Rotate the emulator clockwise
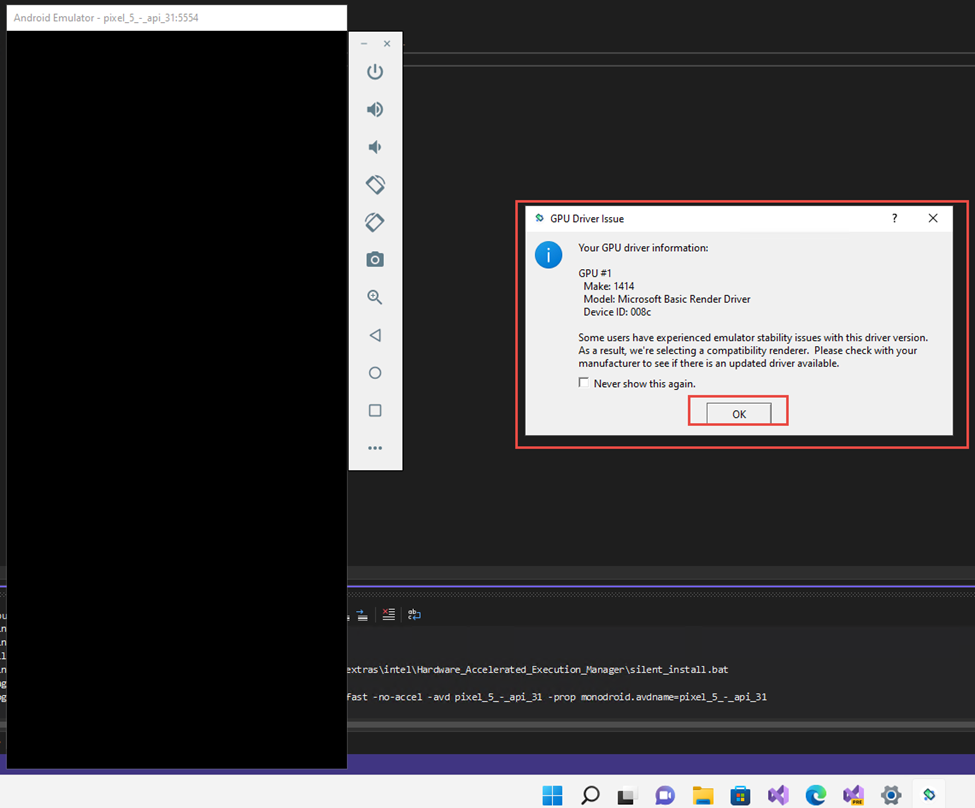The height and width of the screenshot is (808, 975). coord(375,222)
